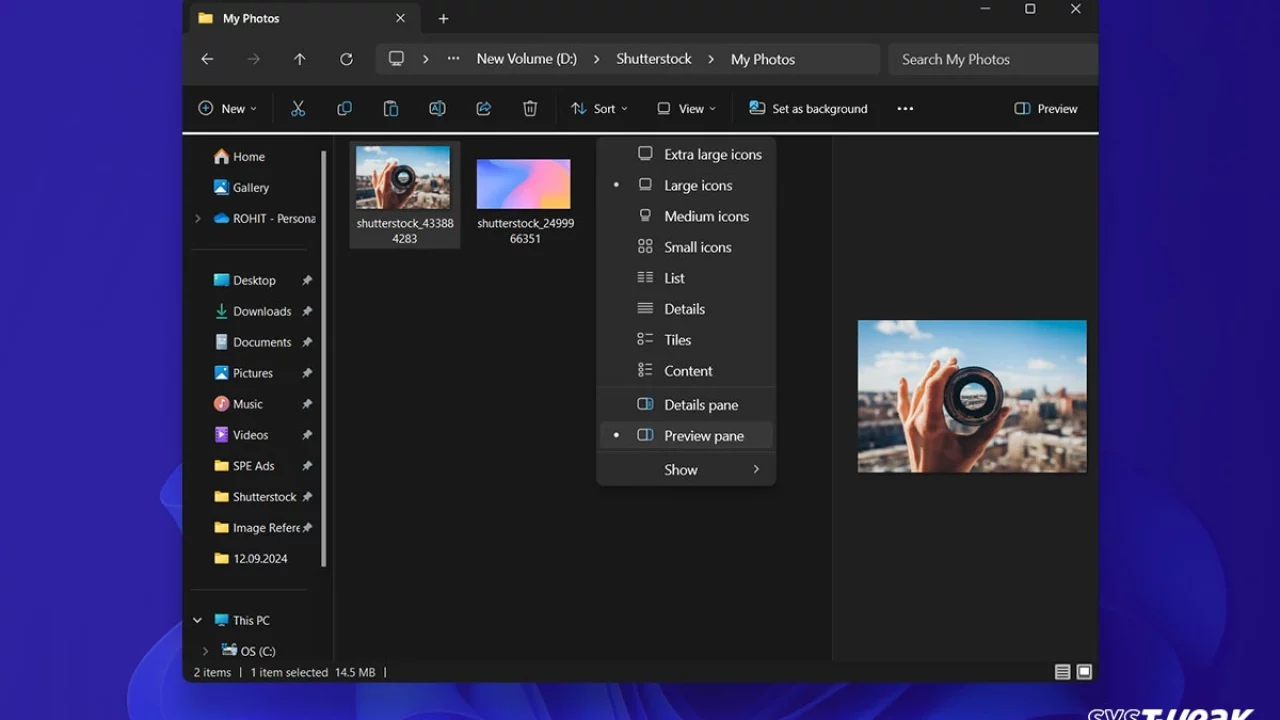Viewport: 1280px width, 720px height.
Task: Select shutterstock_433884283 lens photo thumbnail
Action: pyautogui.click(x=404, y=194)
